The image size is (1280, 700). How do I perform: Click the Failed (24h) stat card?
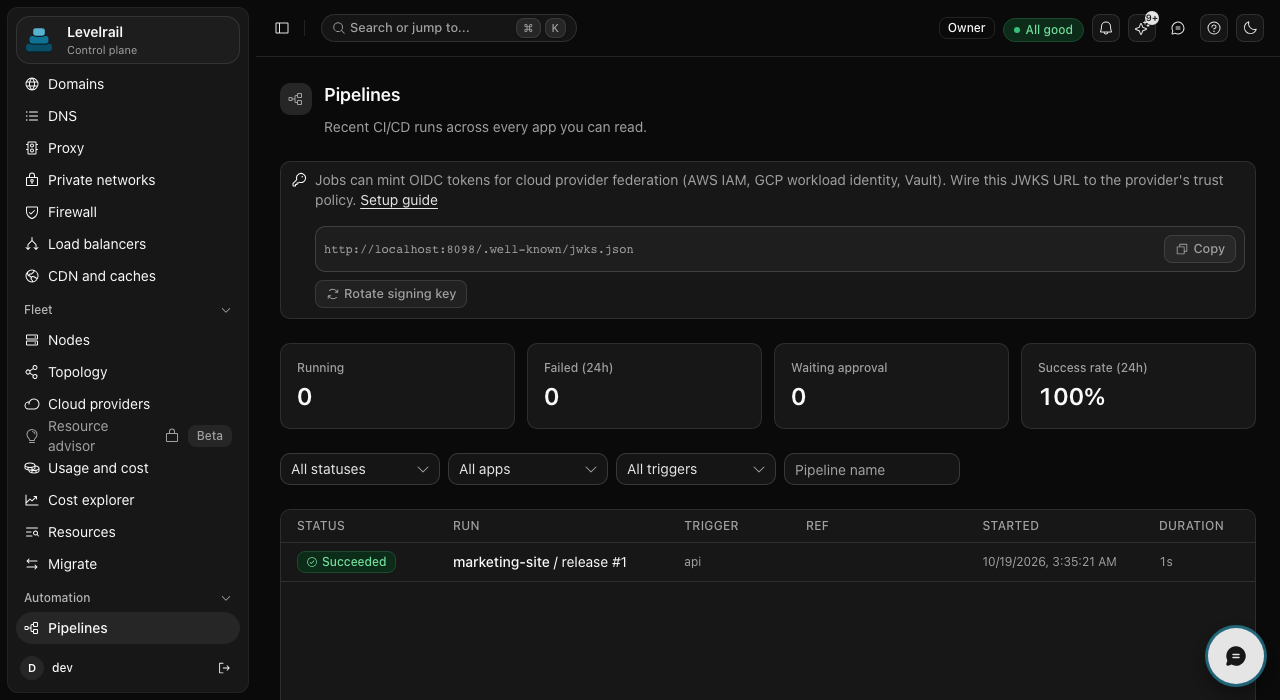[x=644, y=386]
